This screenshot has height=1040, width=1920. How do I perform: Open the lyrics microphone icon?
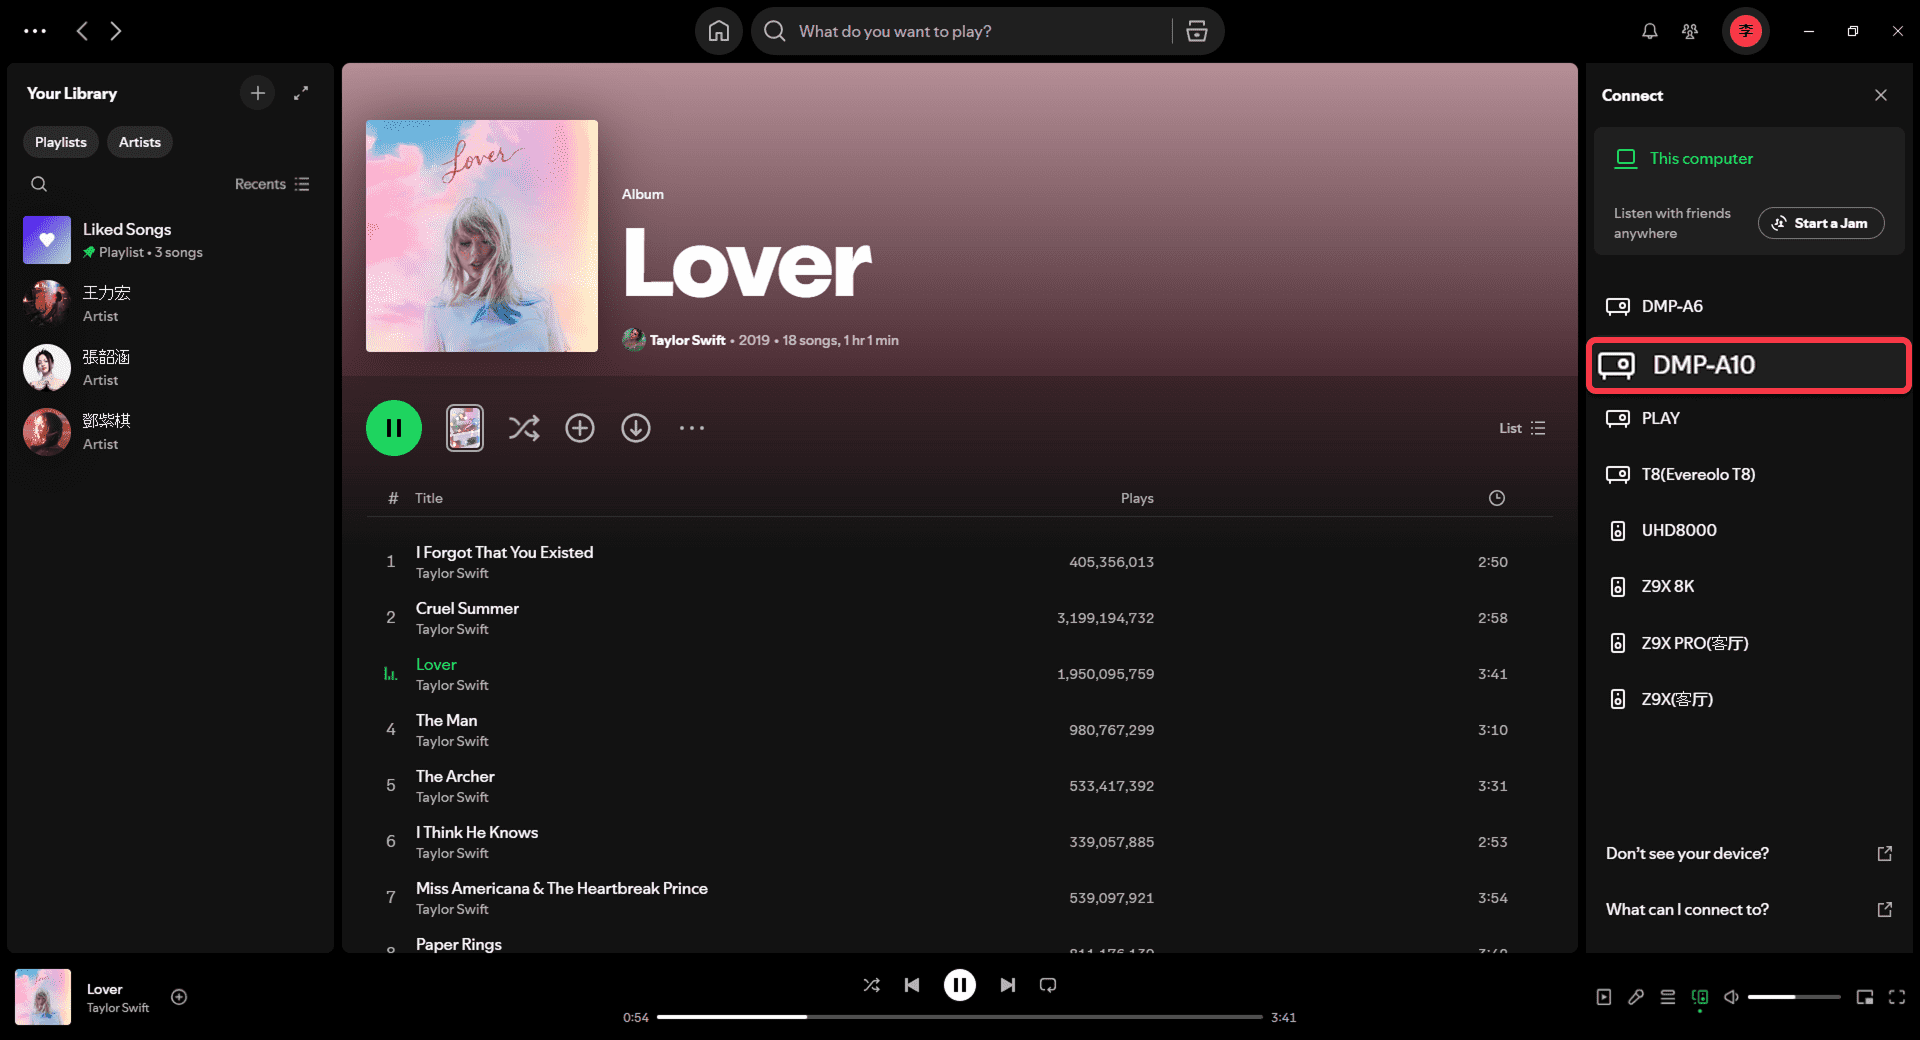[x=1635, y=997]
